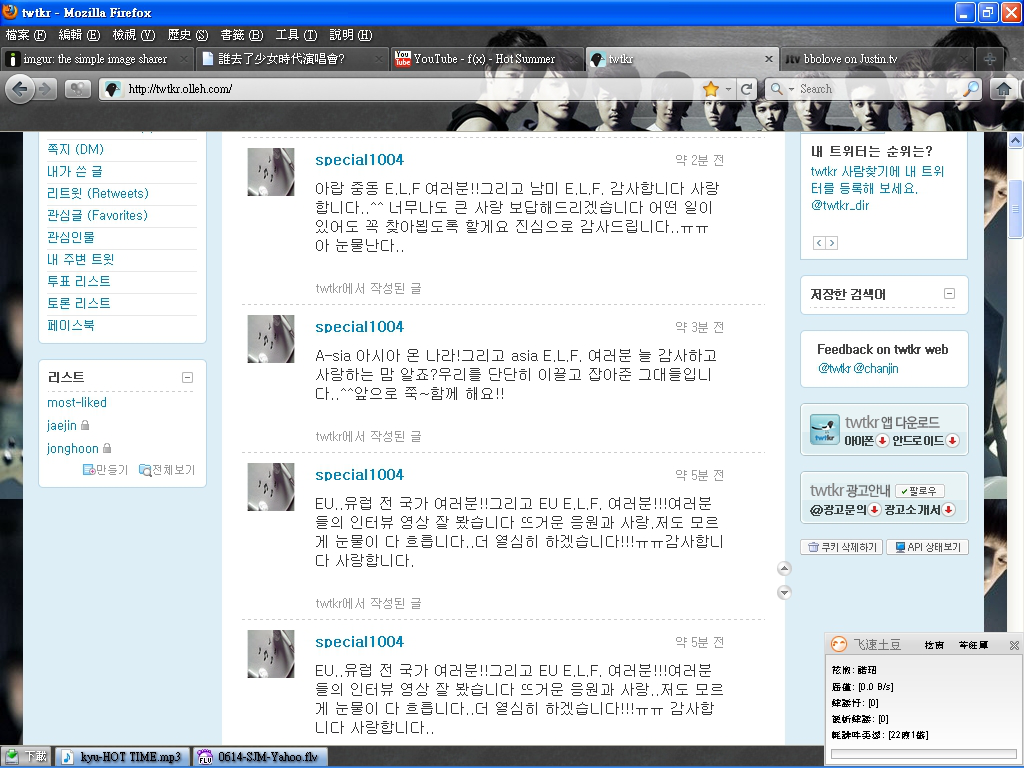Viewport: 1024px width, 768px height.
Task: Click the browser Forward arrow
Action: [x=45, y=89]
